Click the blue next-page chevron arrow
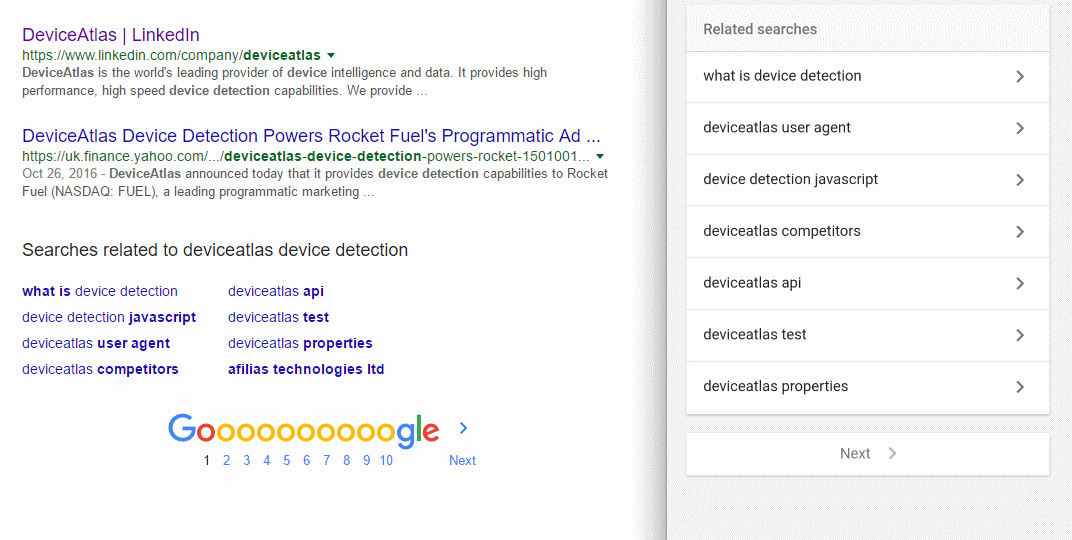 (x=463, y=428)
